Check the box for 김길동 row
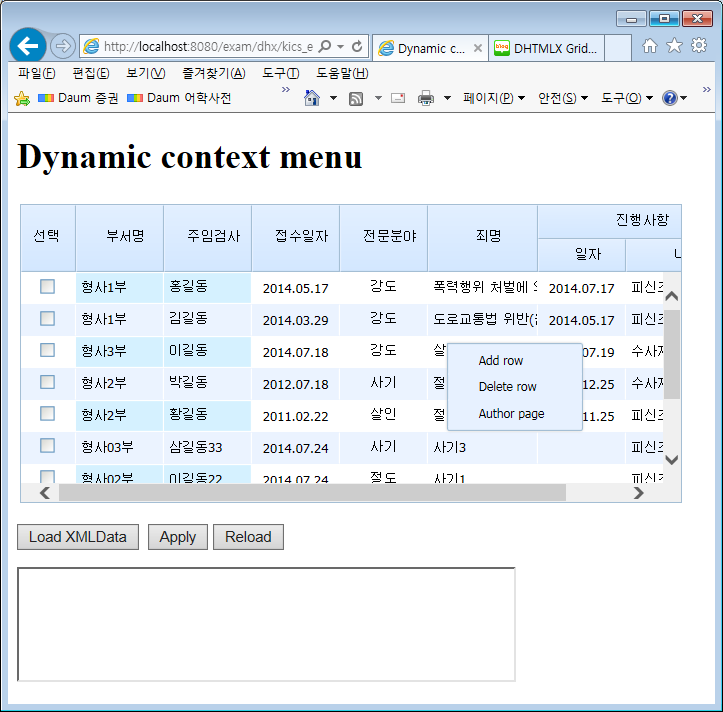Viewport: 723px width, 712px height. [x=47, y=318]
